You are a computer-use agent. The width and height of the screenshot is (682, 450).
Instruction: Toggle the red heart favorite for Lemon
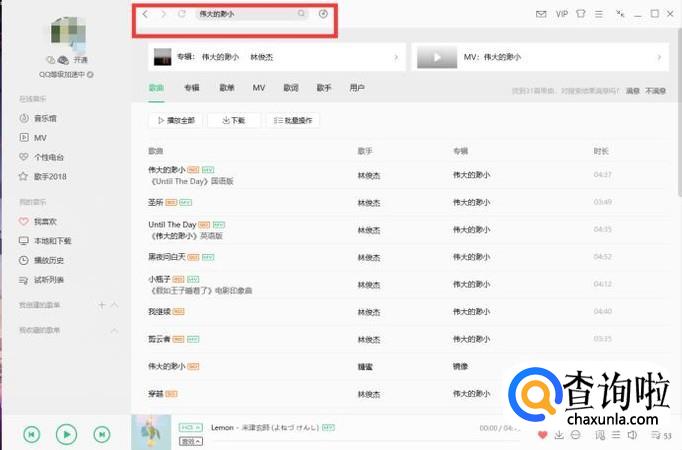pyautogui.click(x=542, y=435)
